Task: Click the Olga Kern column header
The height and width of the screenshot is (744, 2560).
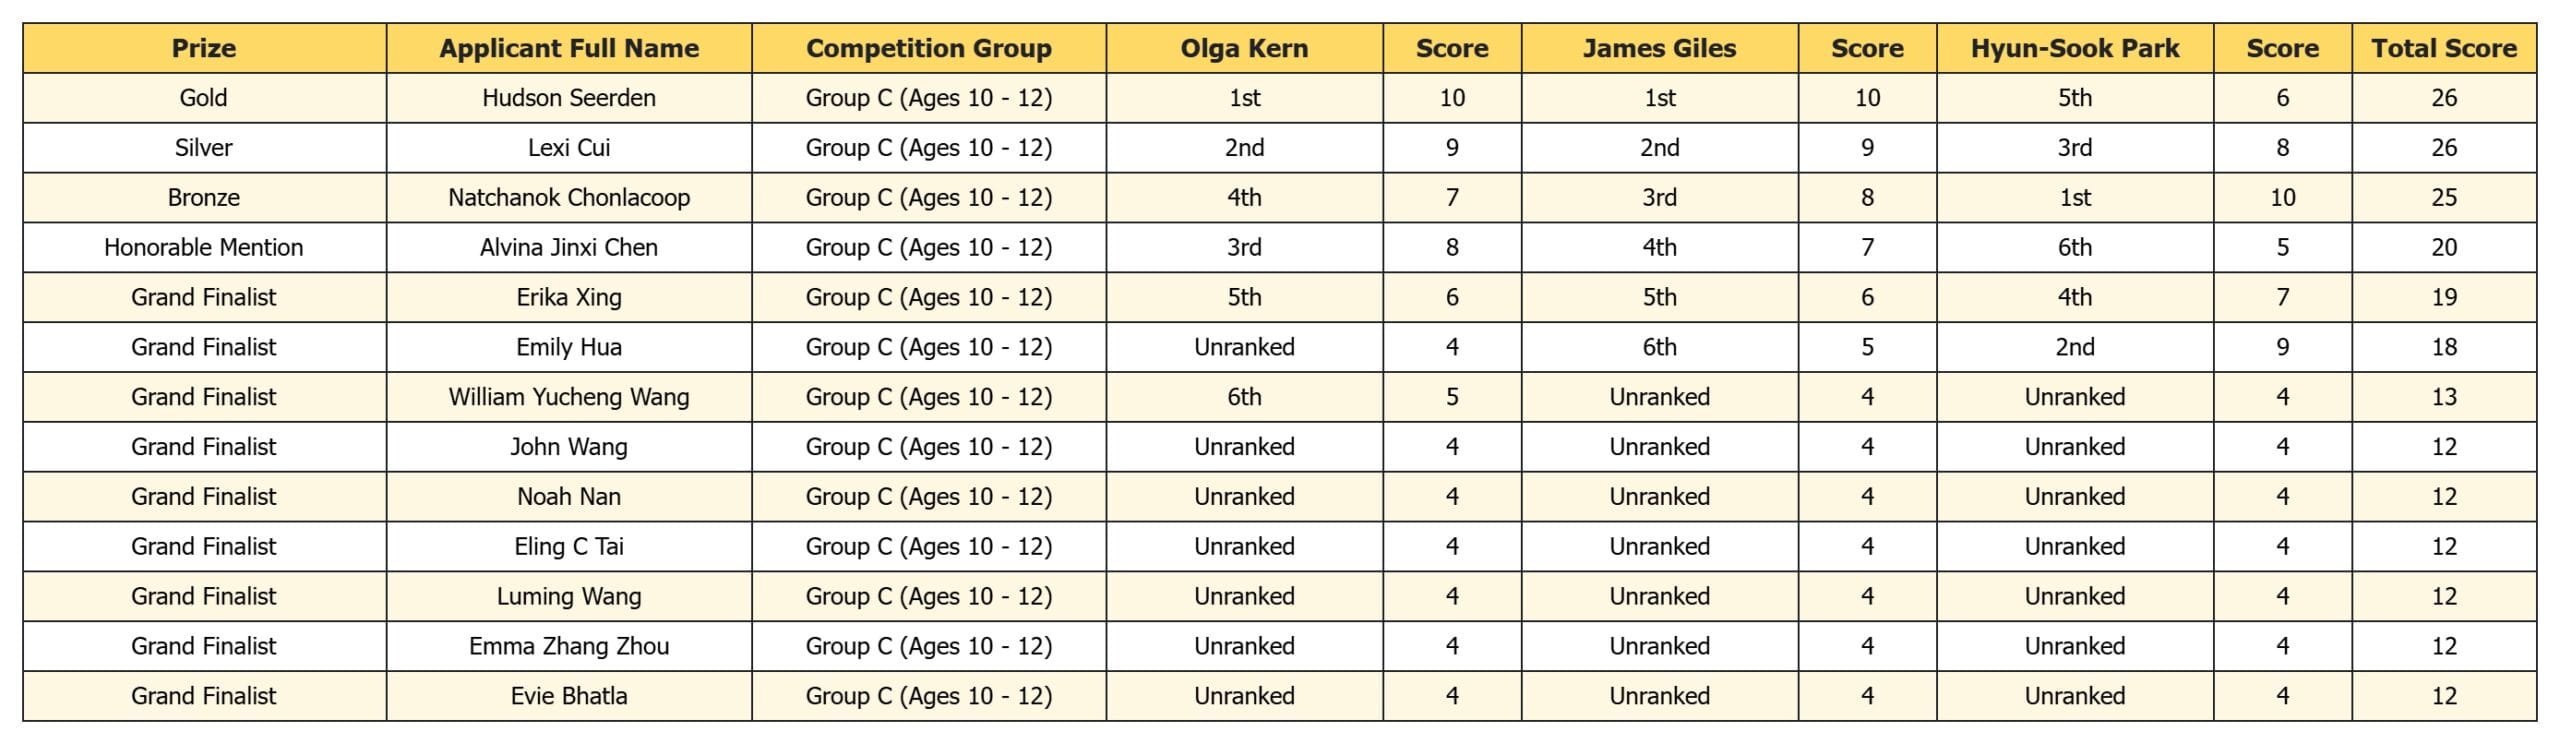Action: pos(1244,48)
